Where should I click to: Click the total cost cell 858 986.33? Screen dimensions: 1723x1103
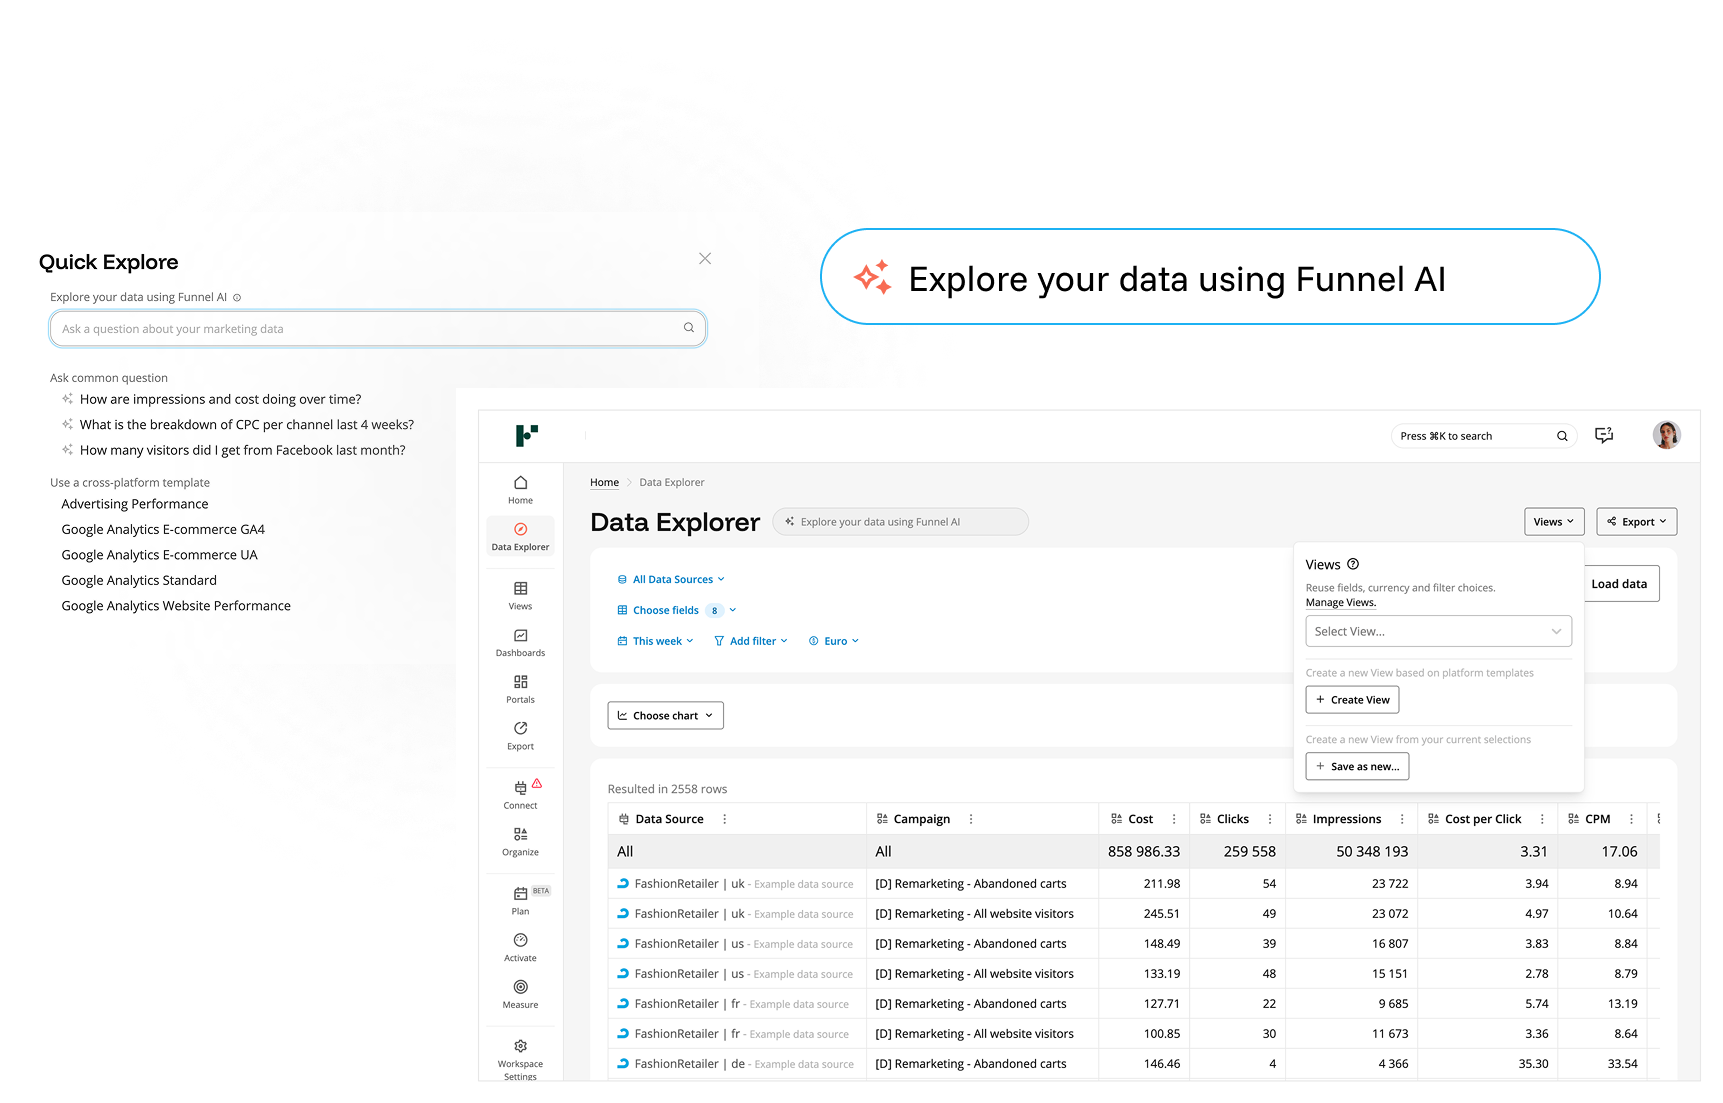pyautogui.click(x=1143, y=851)
